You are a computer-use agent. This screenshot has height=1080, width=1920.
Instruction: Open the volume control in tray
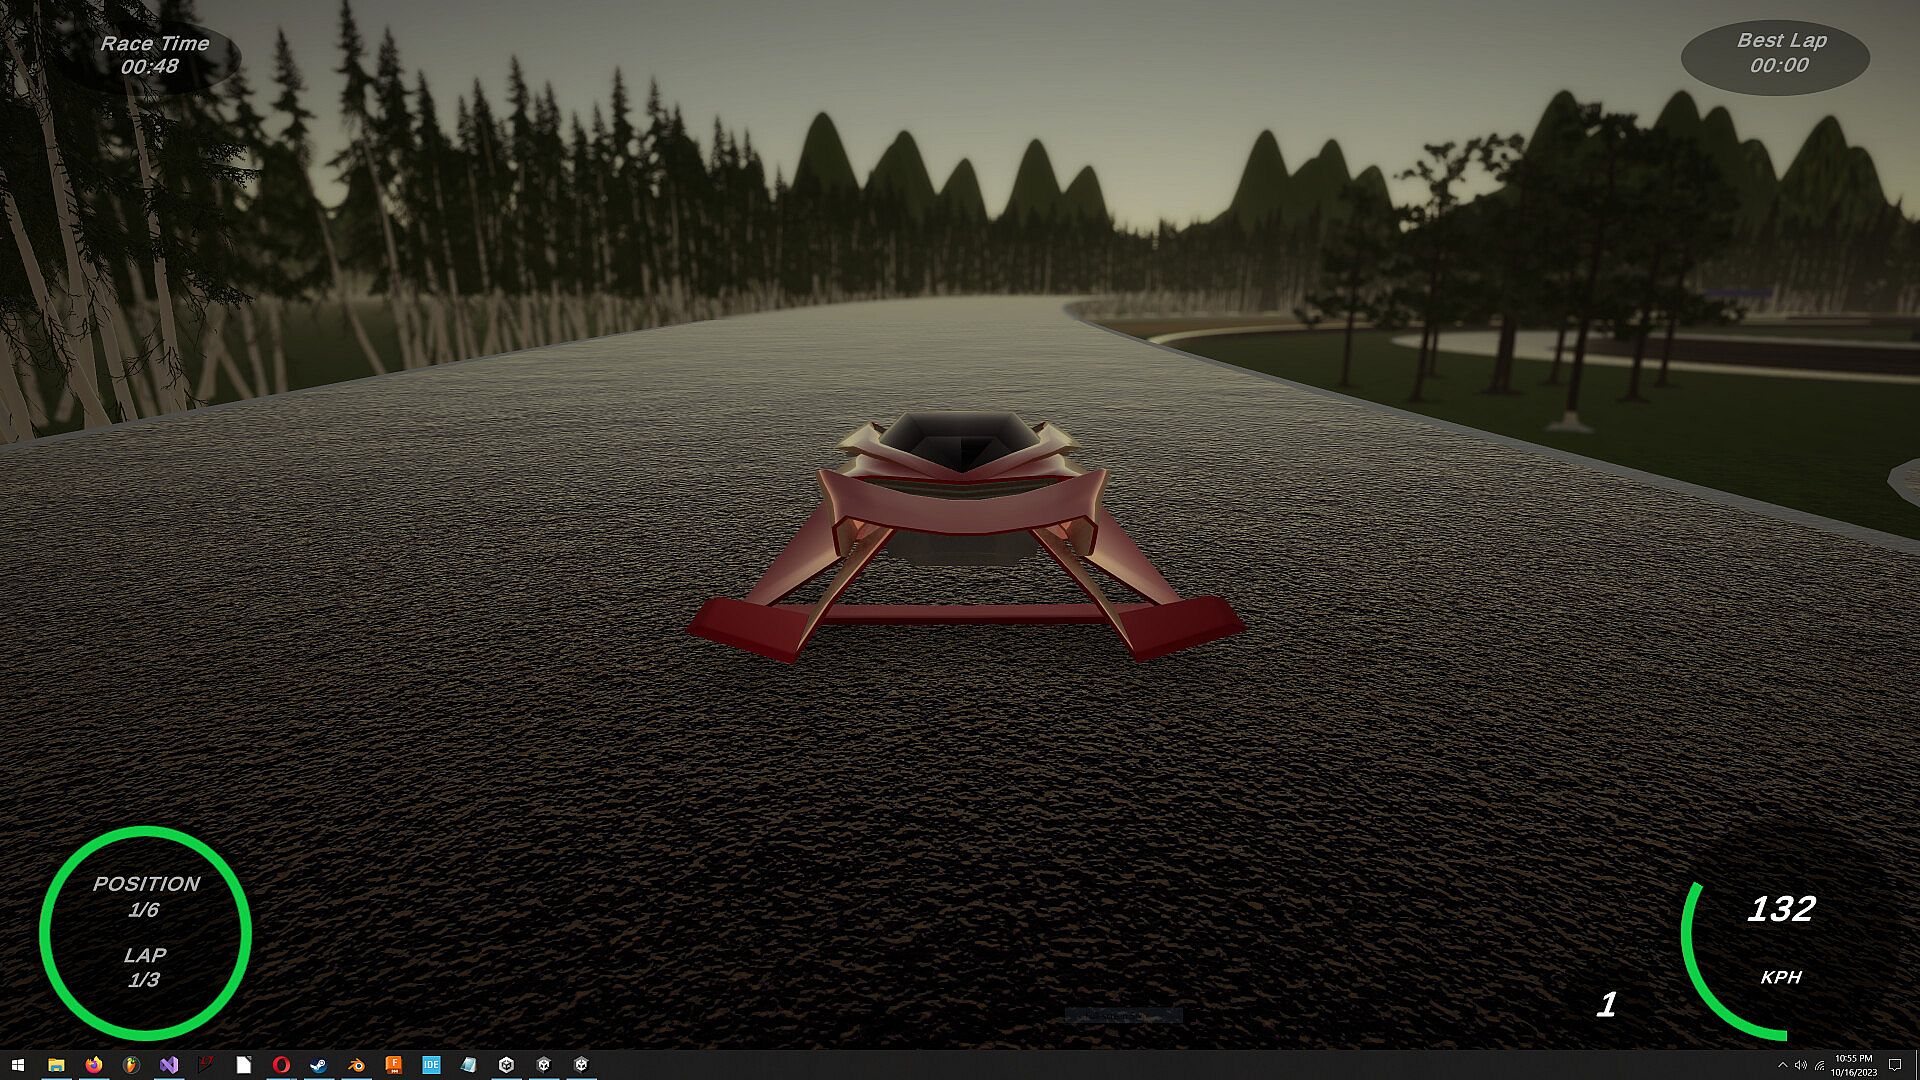click(x=1800, y=1065)
